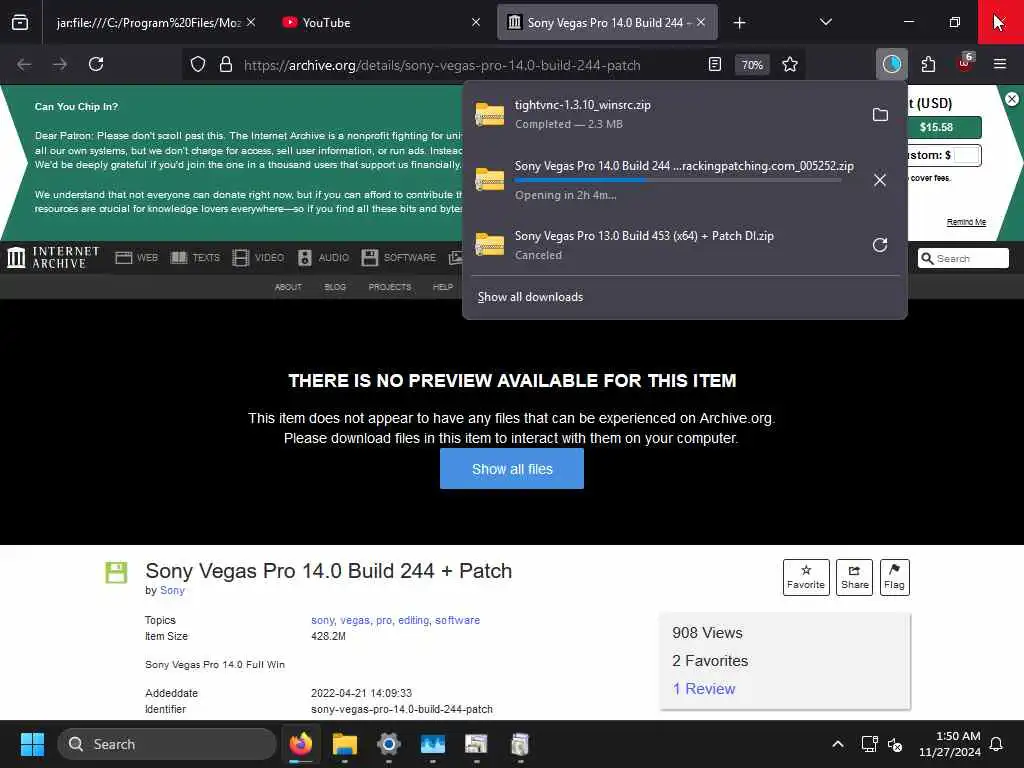This screenshot has width=1024, height=768.
Task: Open containing folder for tightvnc zip
Action: pos(880,115)
